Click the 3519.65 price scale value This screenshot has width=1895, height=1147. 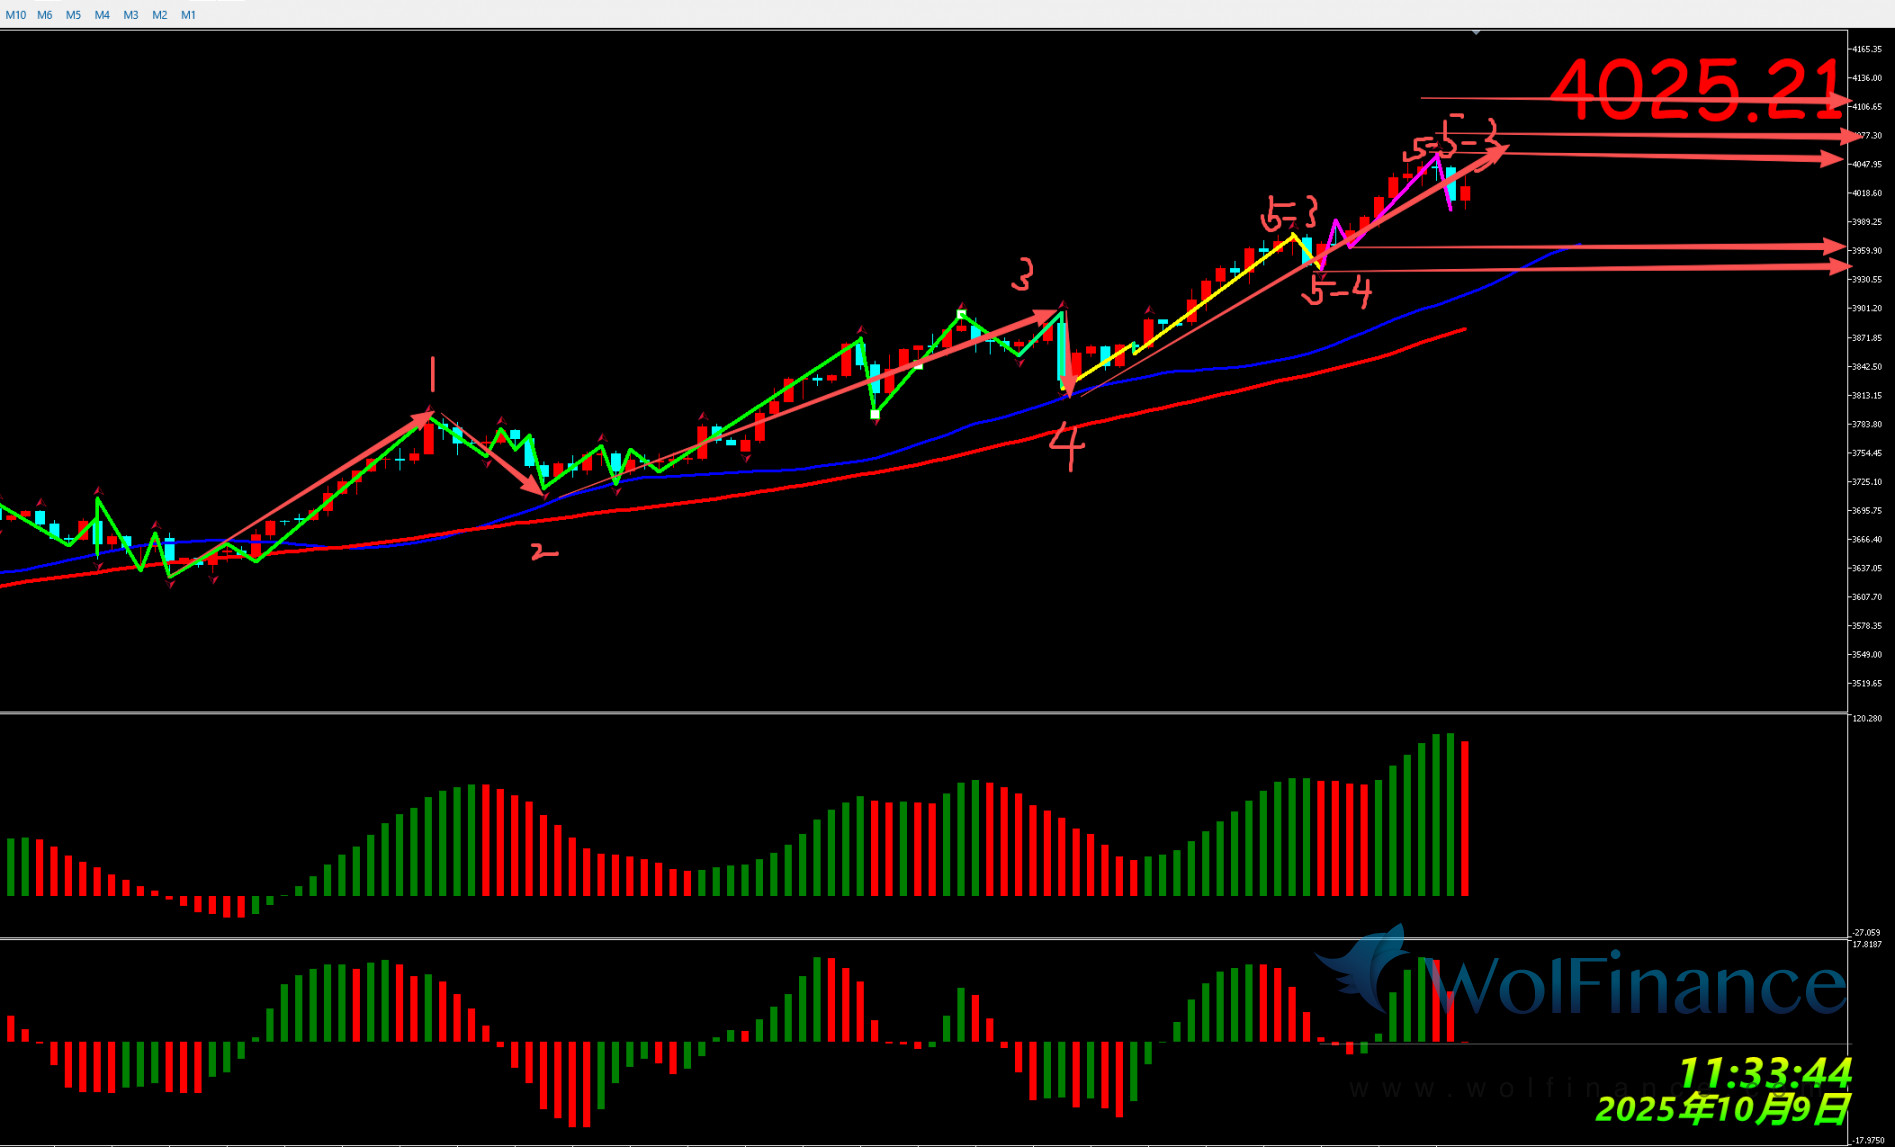[x=1867, y=684]
